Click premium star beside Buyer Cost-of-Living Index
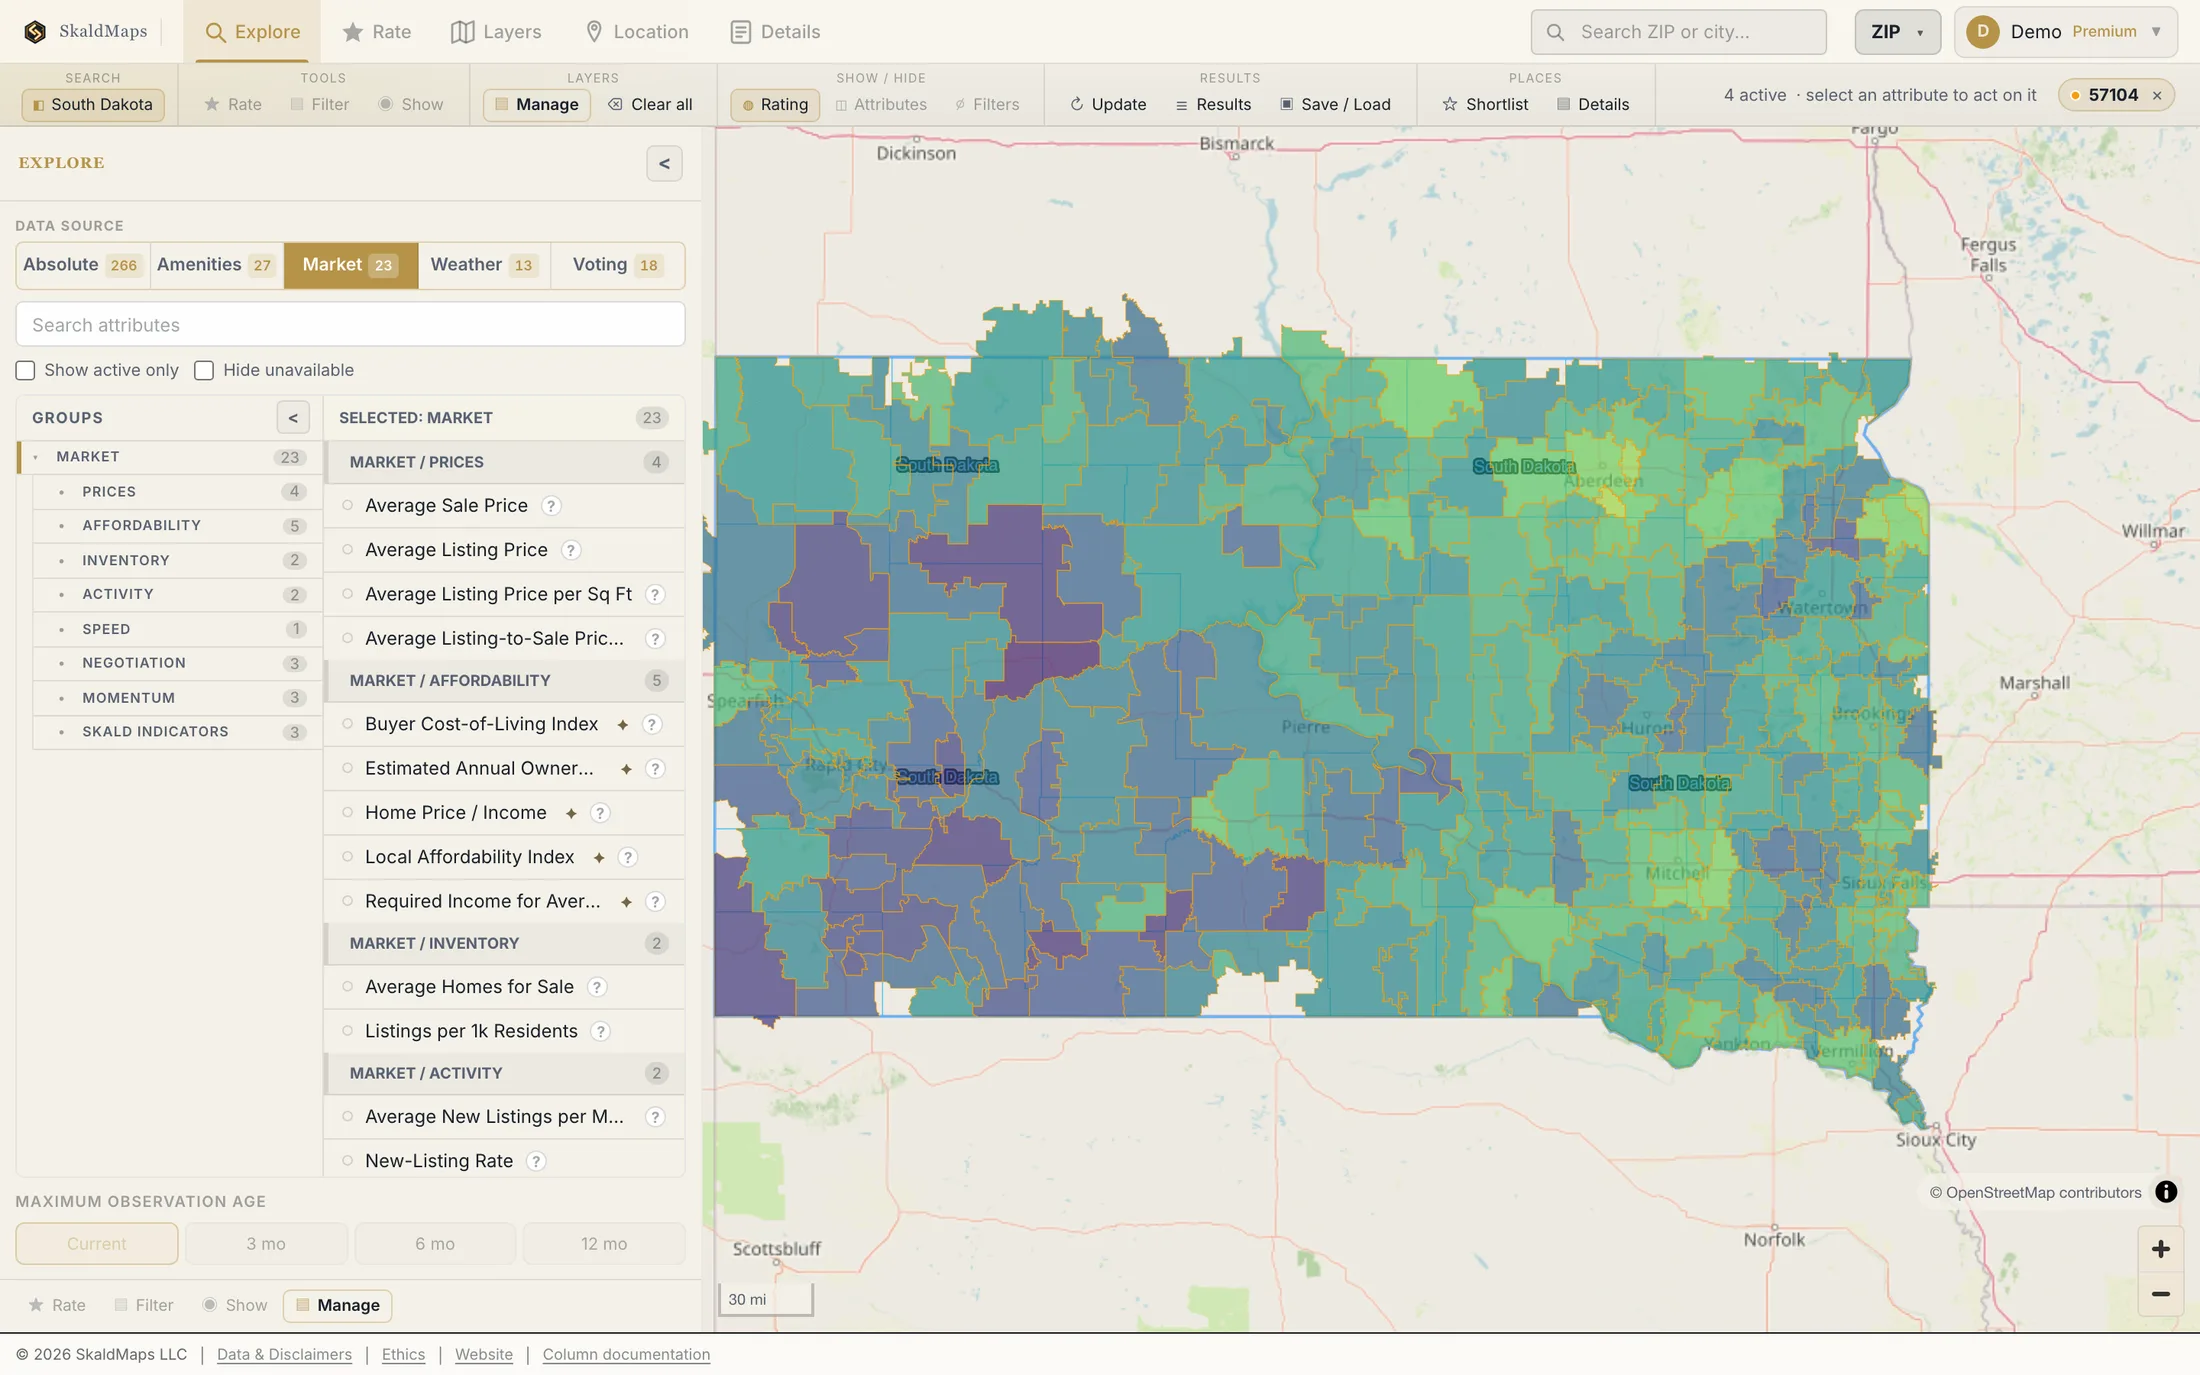The width and height of the screenshot is (2200, 1375). [x=622, y=725]
